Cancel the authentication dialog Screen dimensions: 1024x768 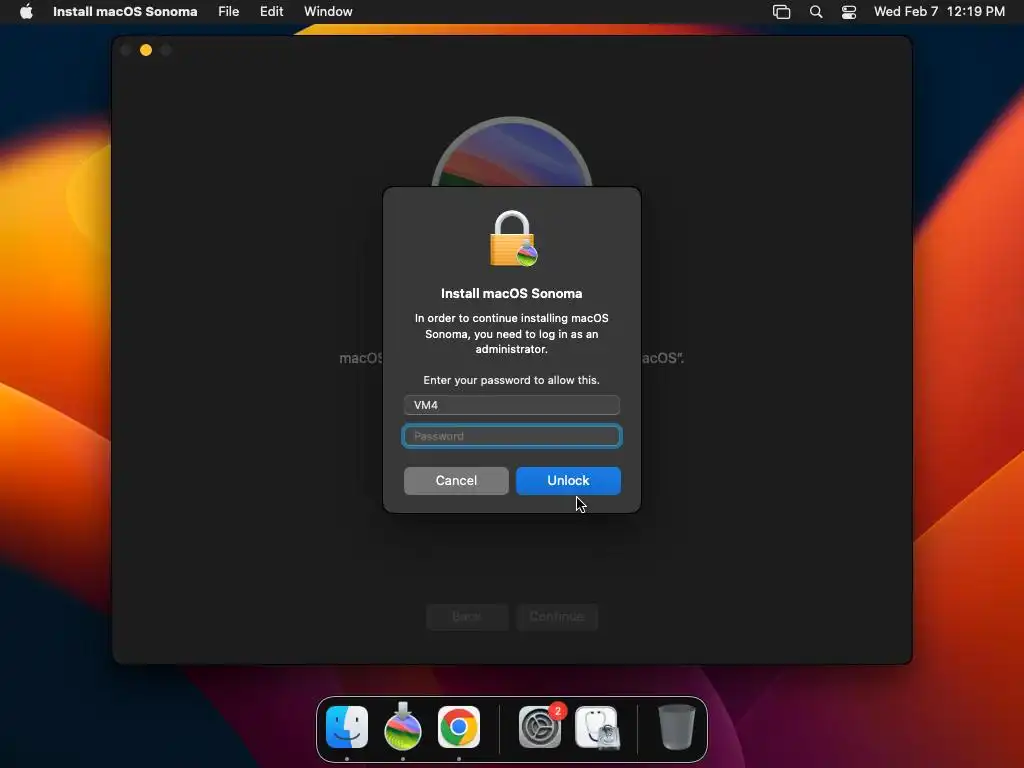coord(456,481)
